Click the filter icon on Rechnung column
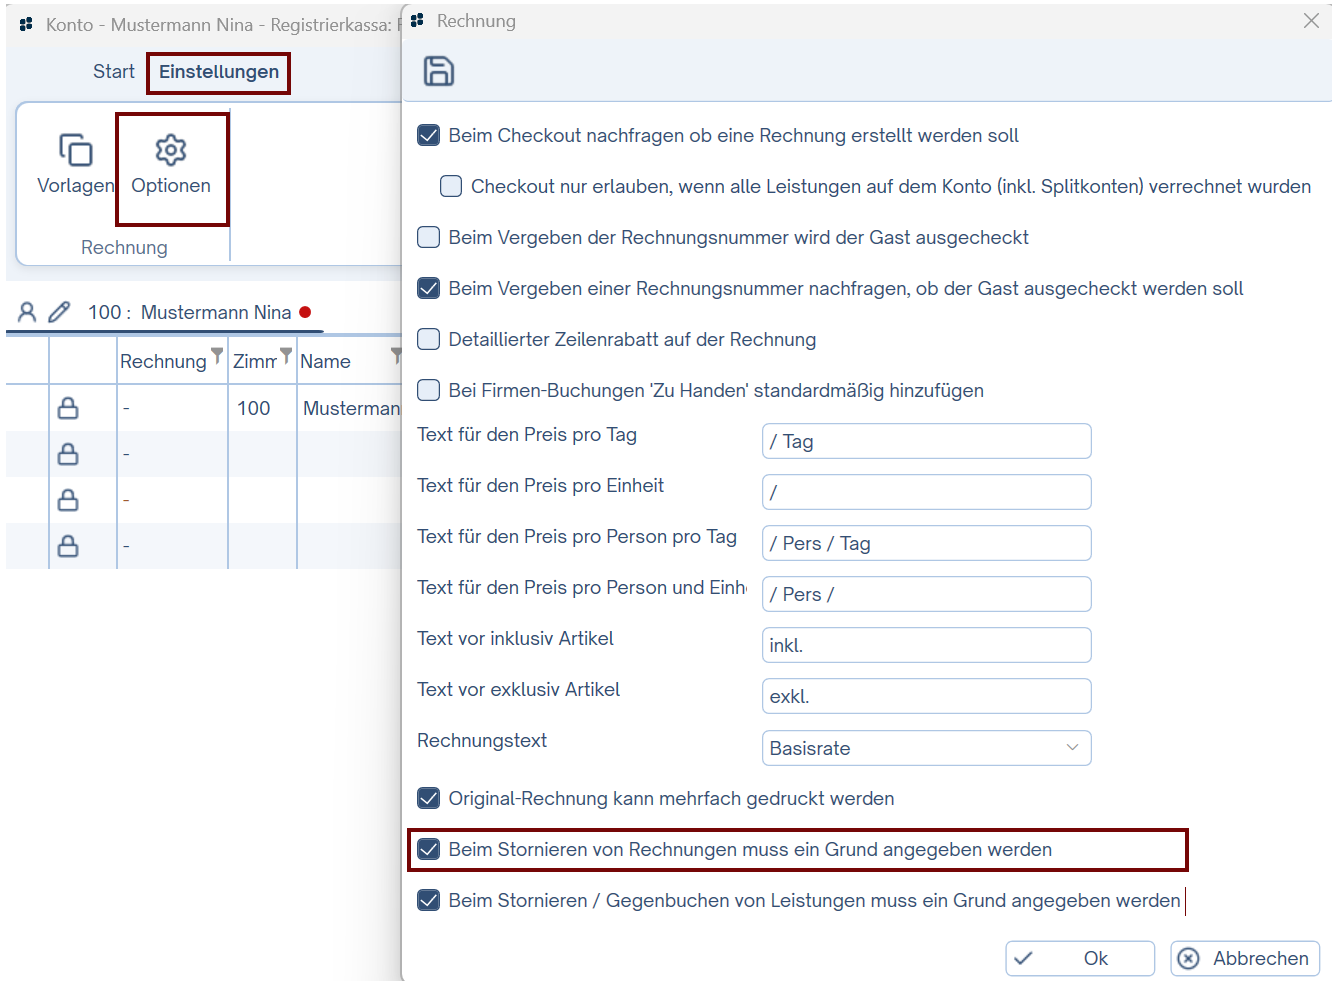This screenshot has width=1333, height=989. [x=217, y=355]
